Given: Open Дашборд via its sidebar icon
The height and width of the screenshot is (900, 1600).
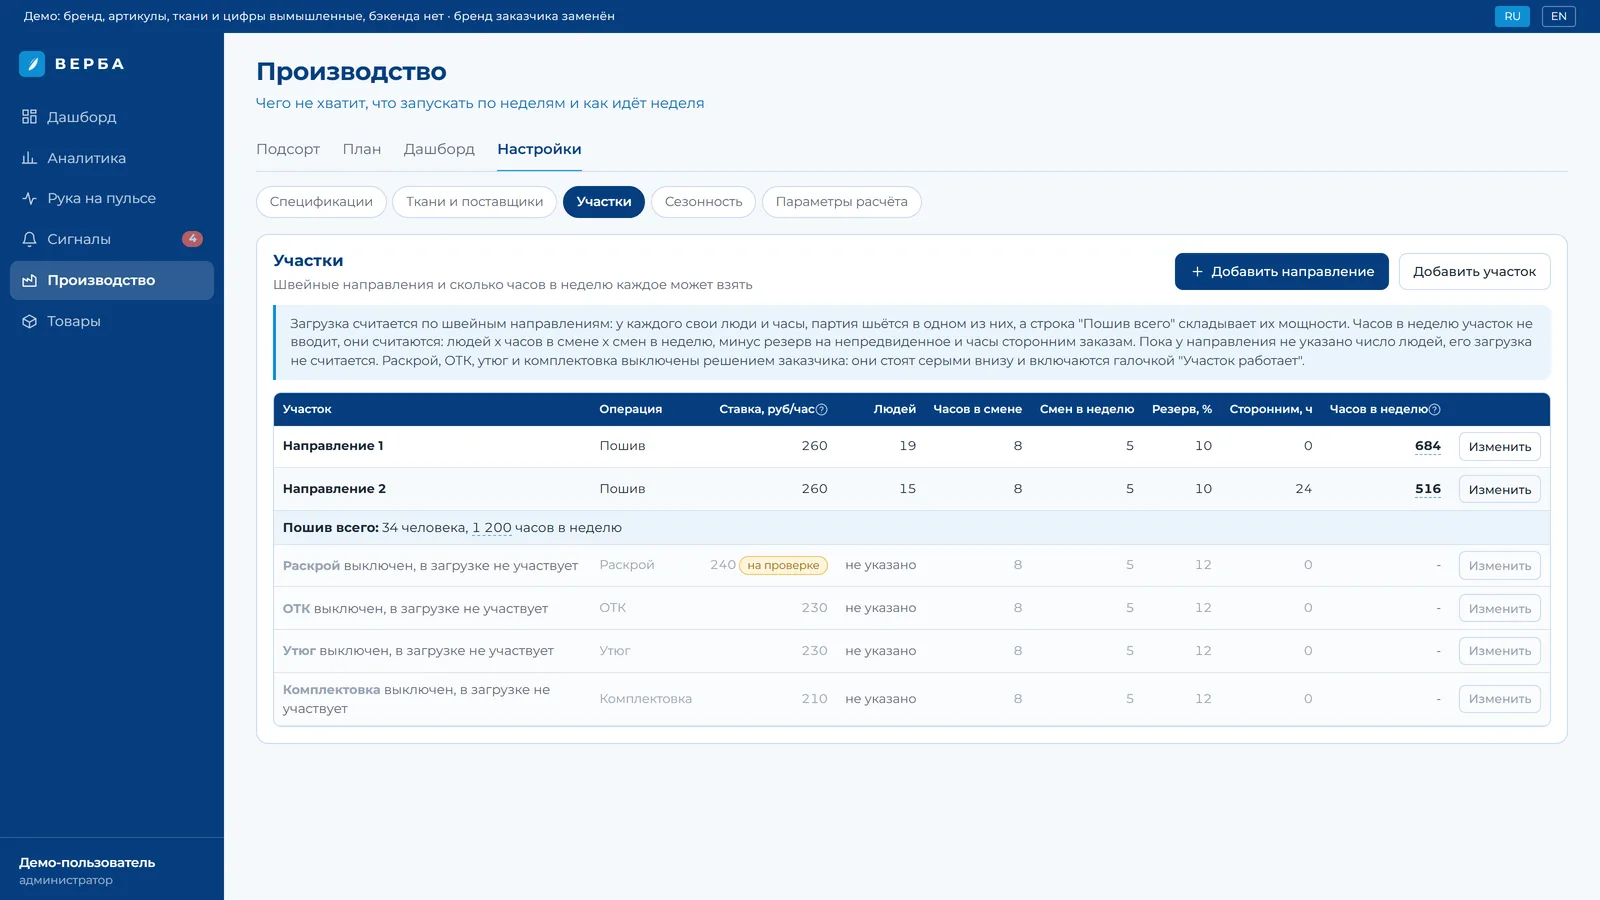Looking at the screenshot, I should pos(29,117).
